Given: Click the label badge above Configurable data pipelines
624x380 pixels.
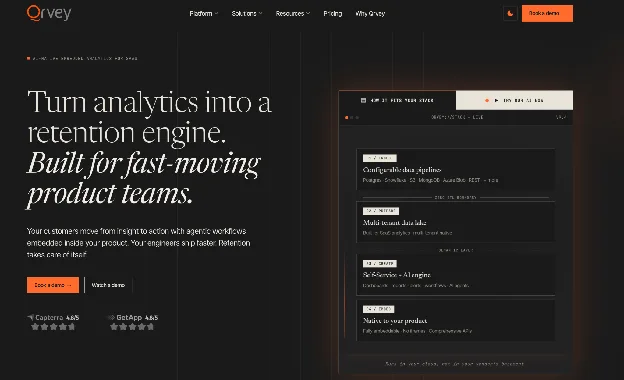Looking at the screenshot, I should click(x=380, y=158).
